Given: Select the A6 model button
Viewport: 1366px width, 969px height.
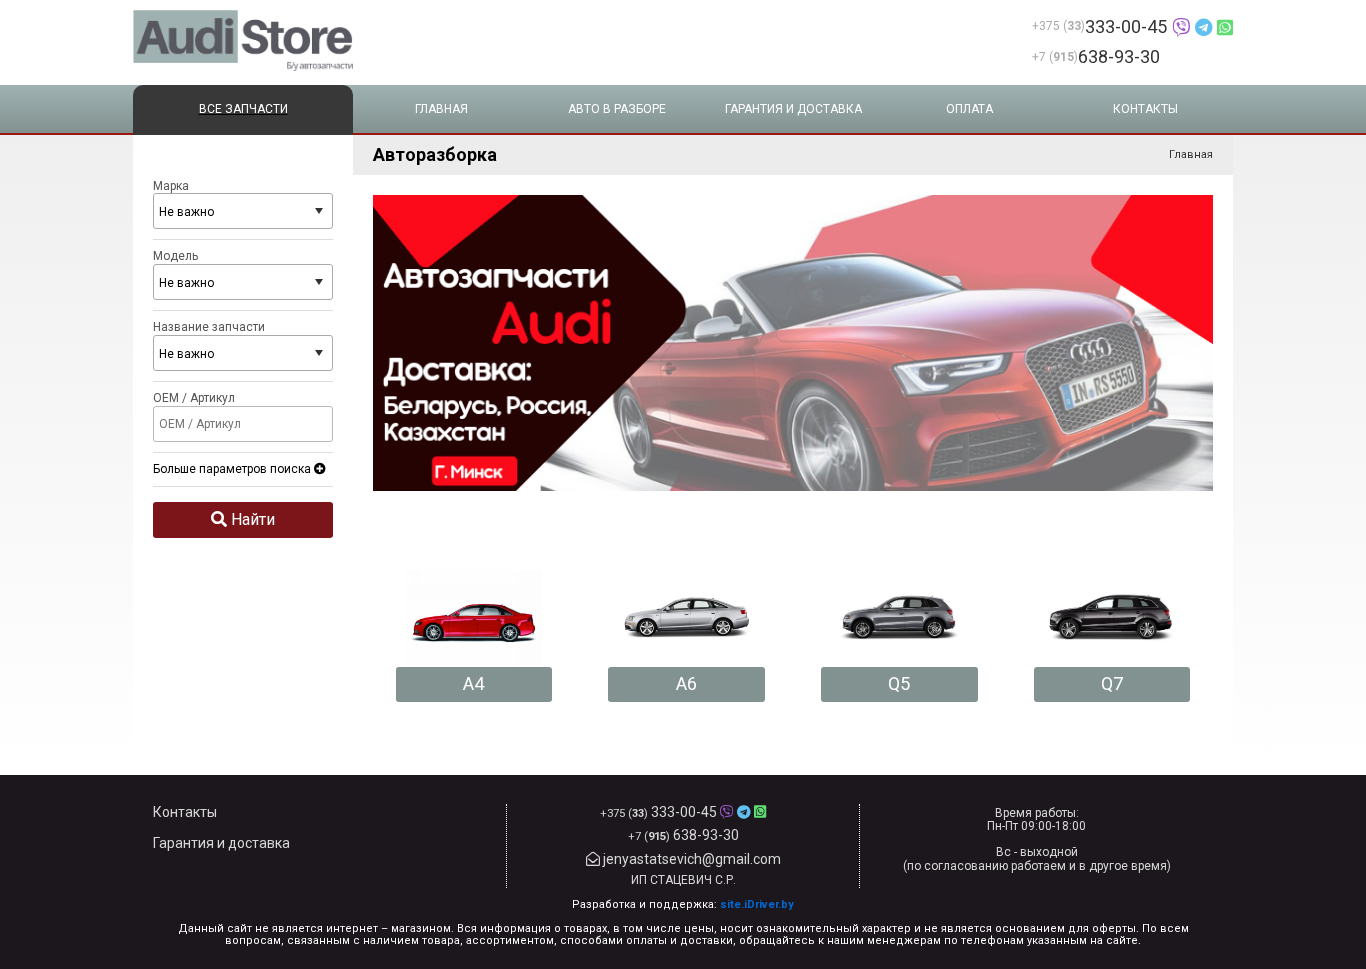Looking at the screenshot, I should 686,685.
